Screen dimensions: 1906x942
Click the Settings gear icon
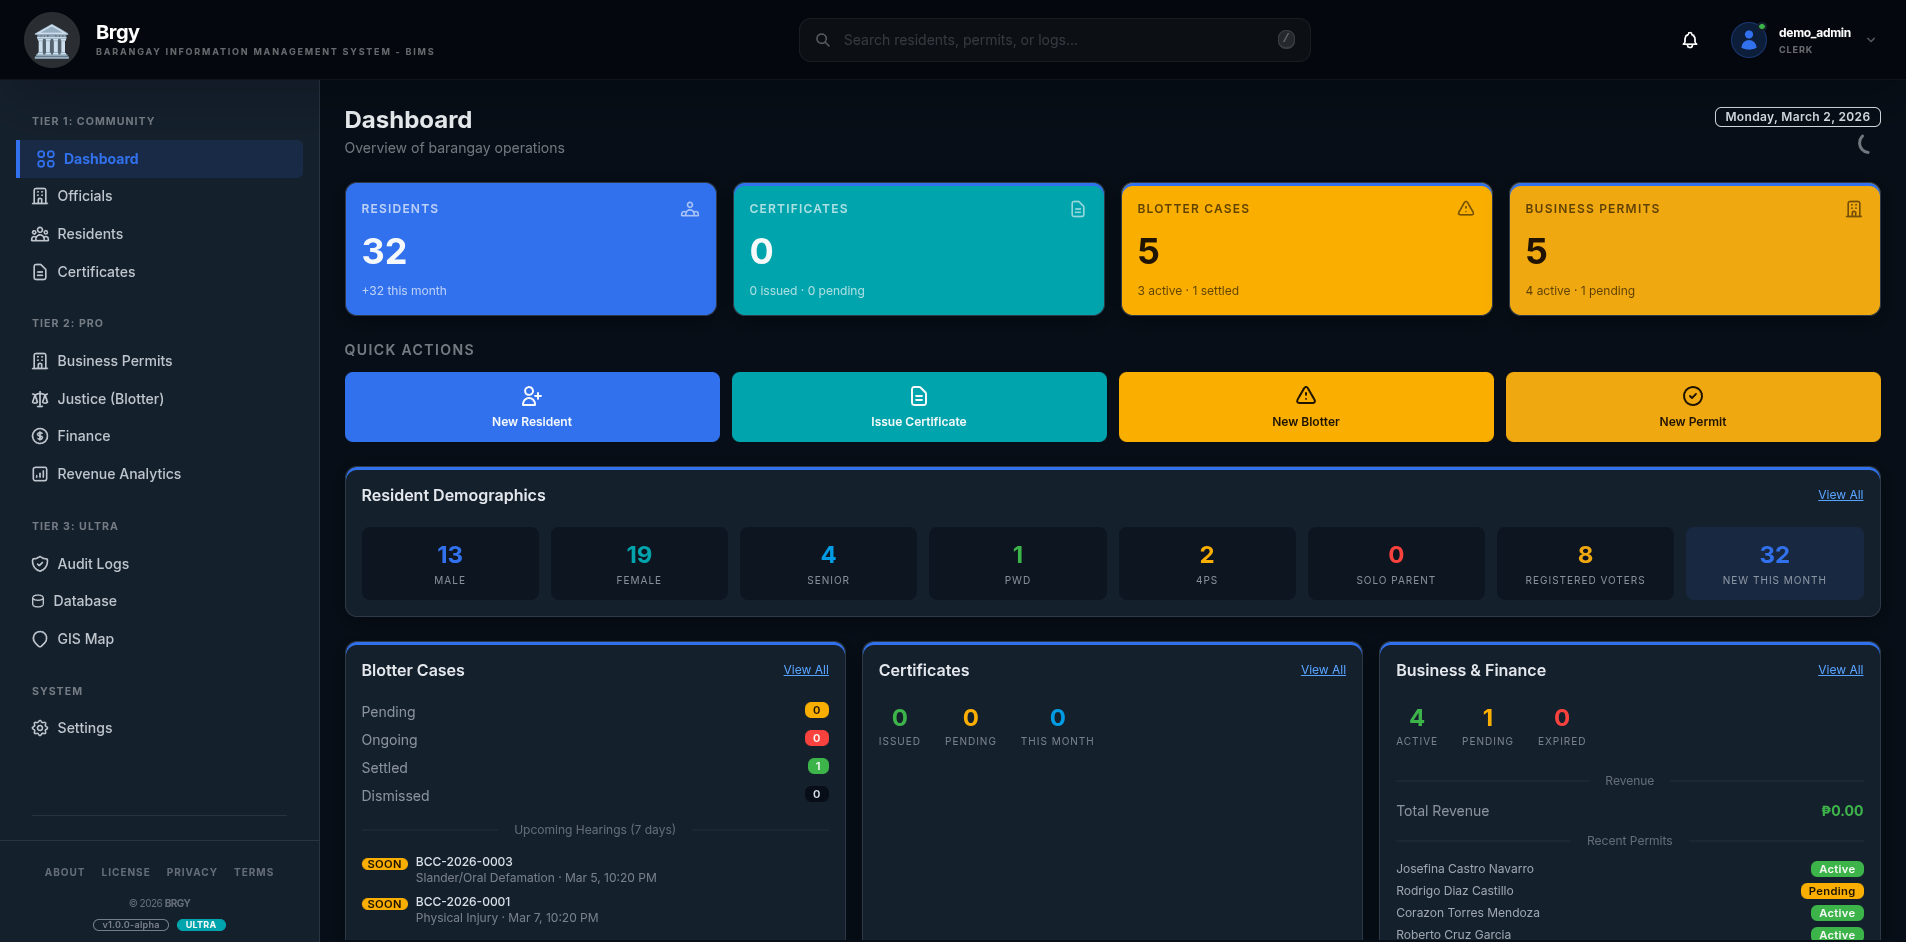tap(40, 728)
